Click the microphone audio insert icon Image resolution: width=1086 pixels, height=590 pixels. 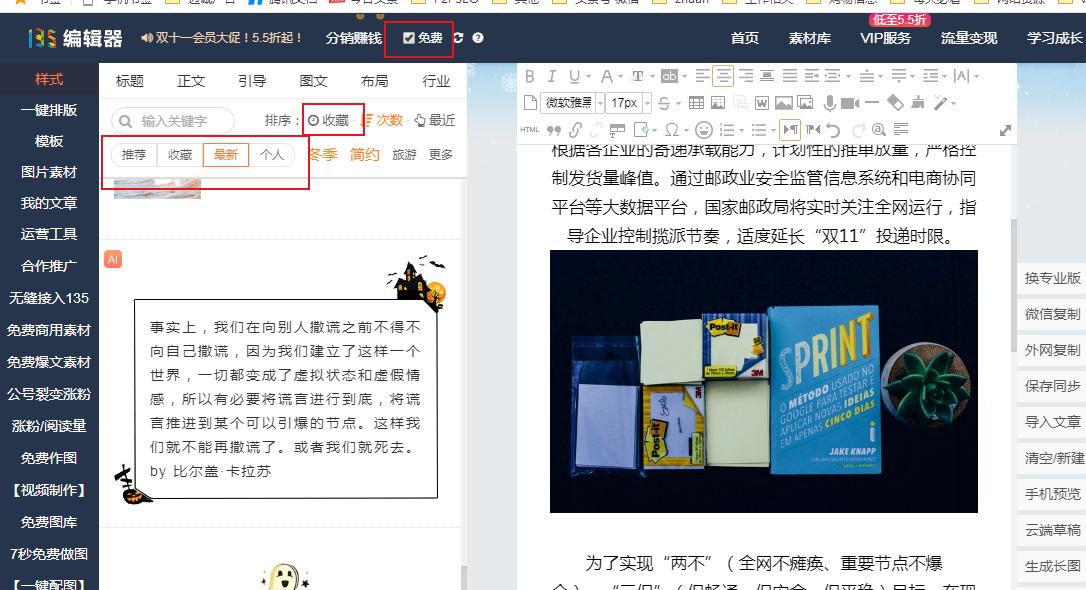coord(828,102)
